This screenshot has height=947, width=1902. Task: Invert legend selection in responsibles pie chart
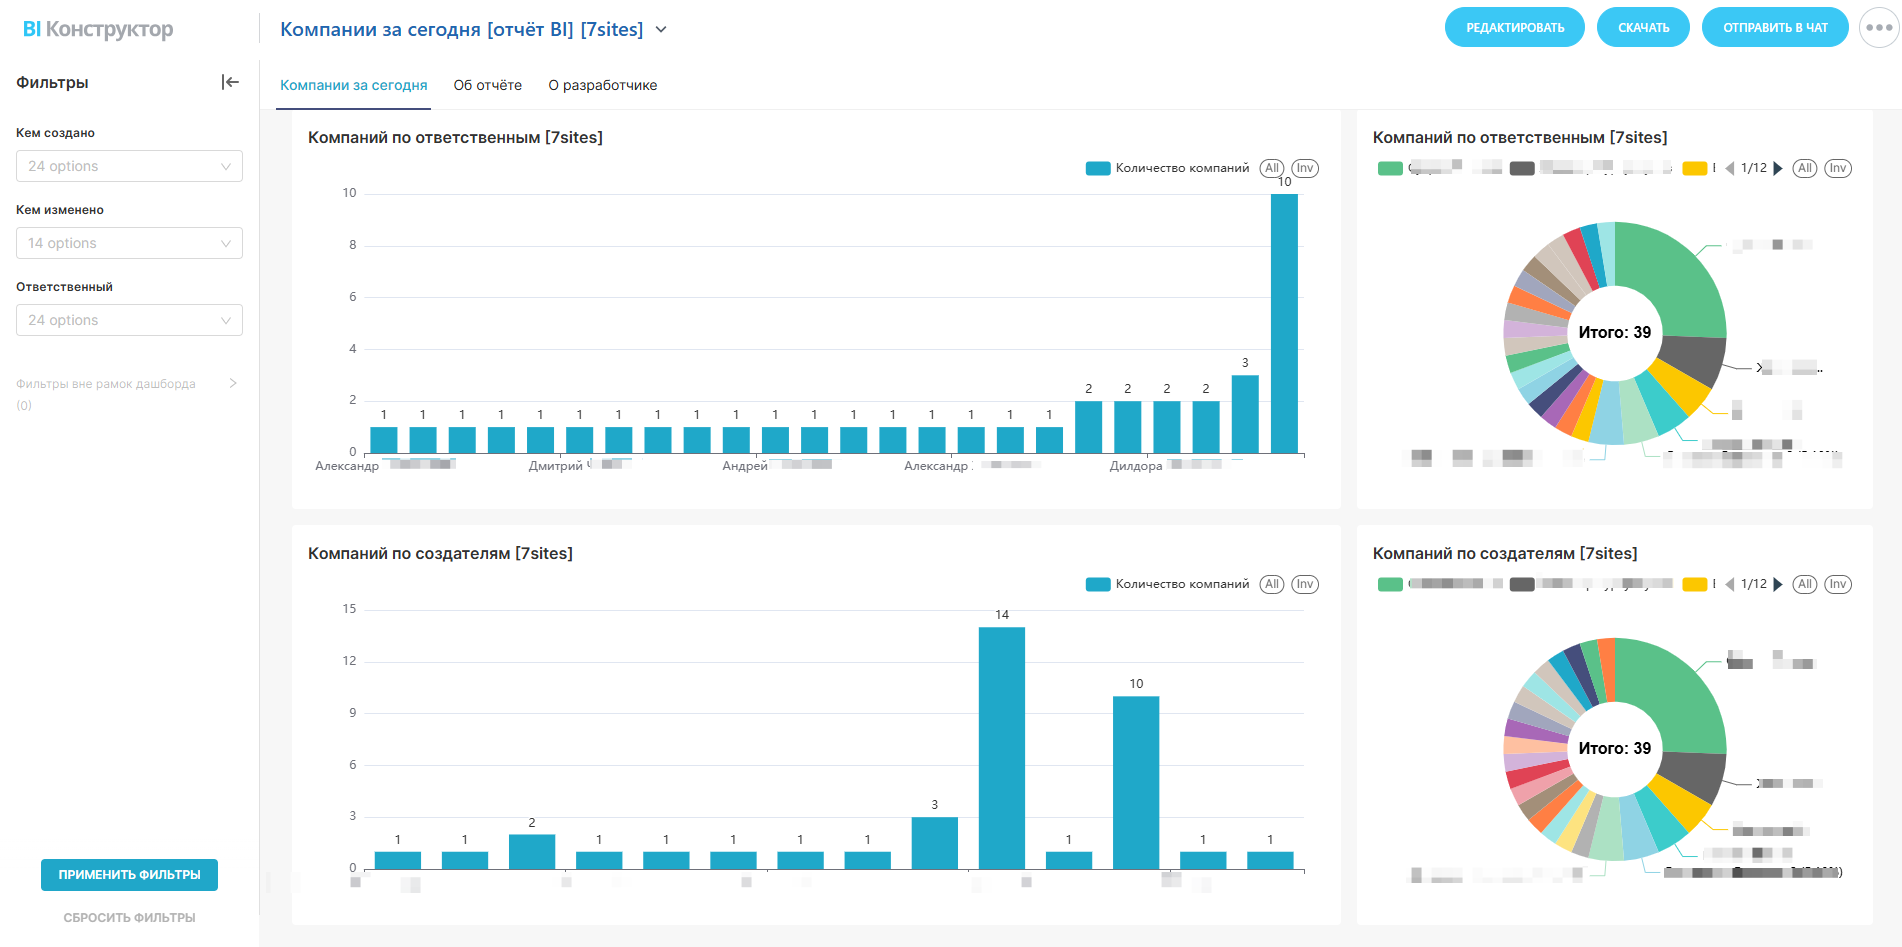click(x=1837, y=168)
